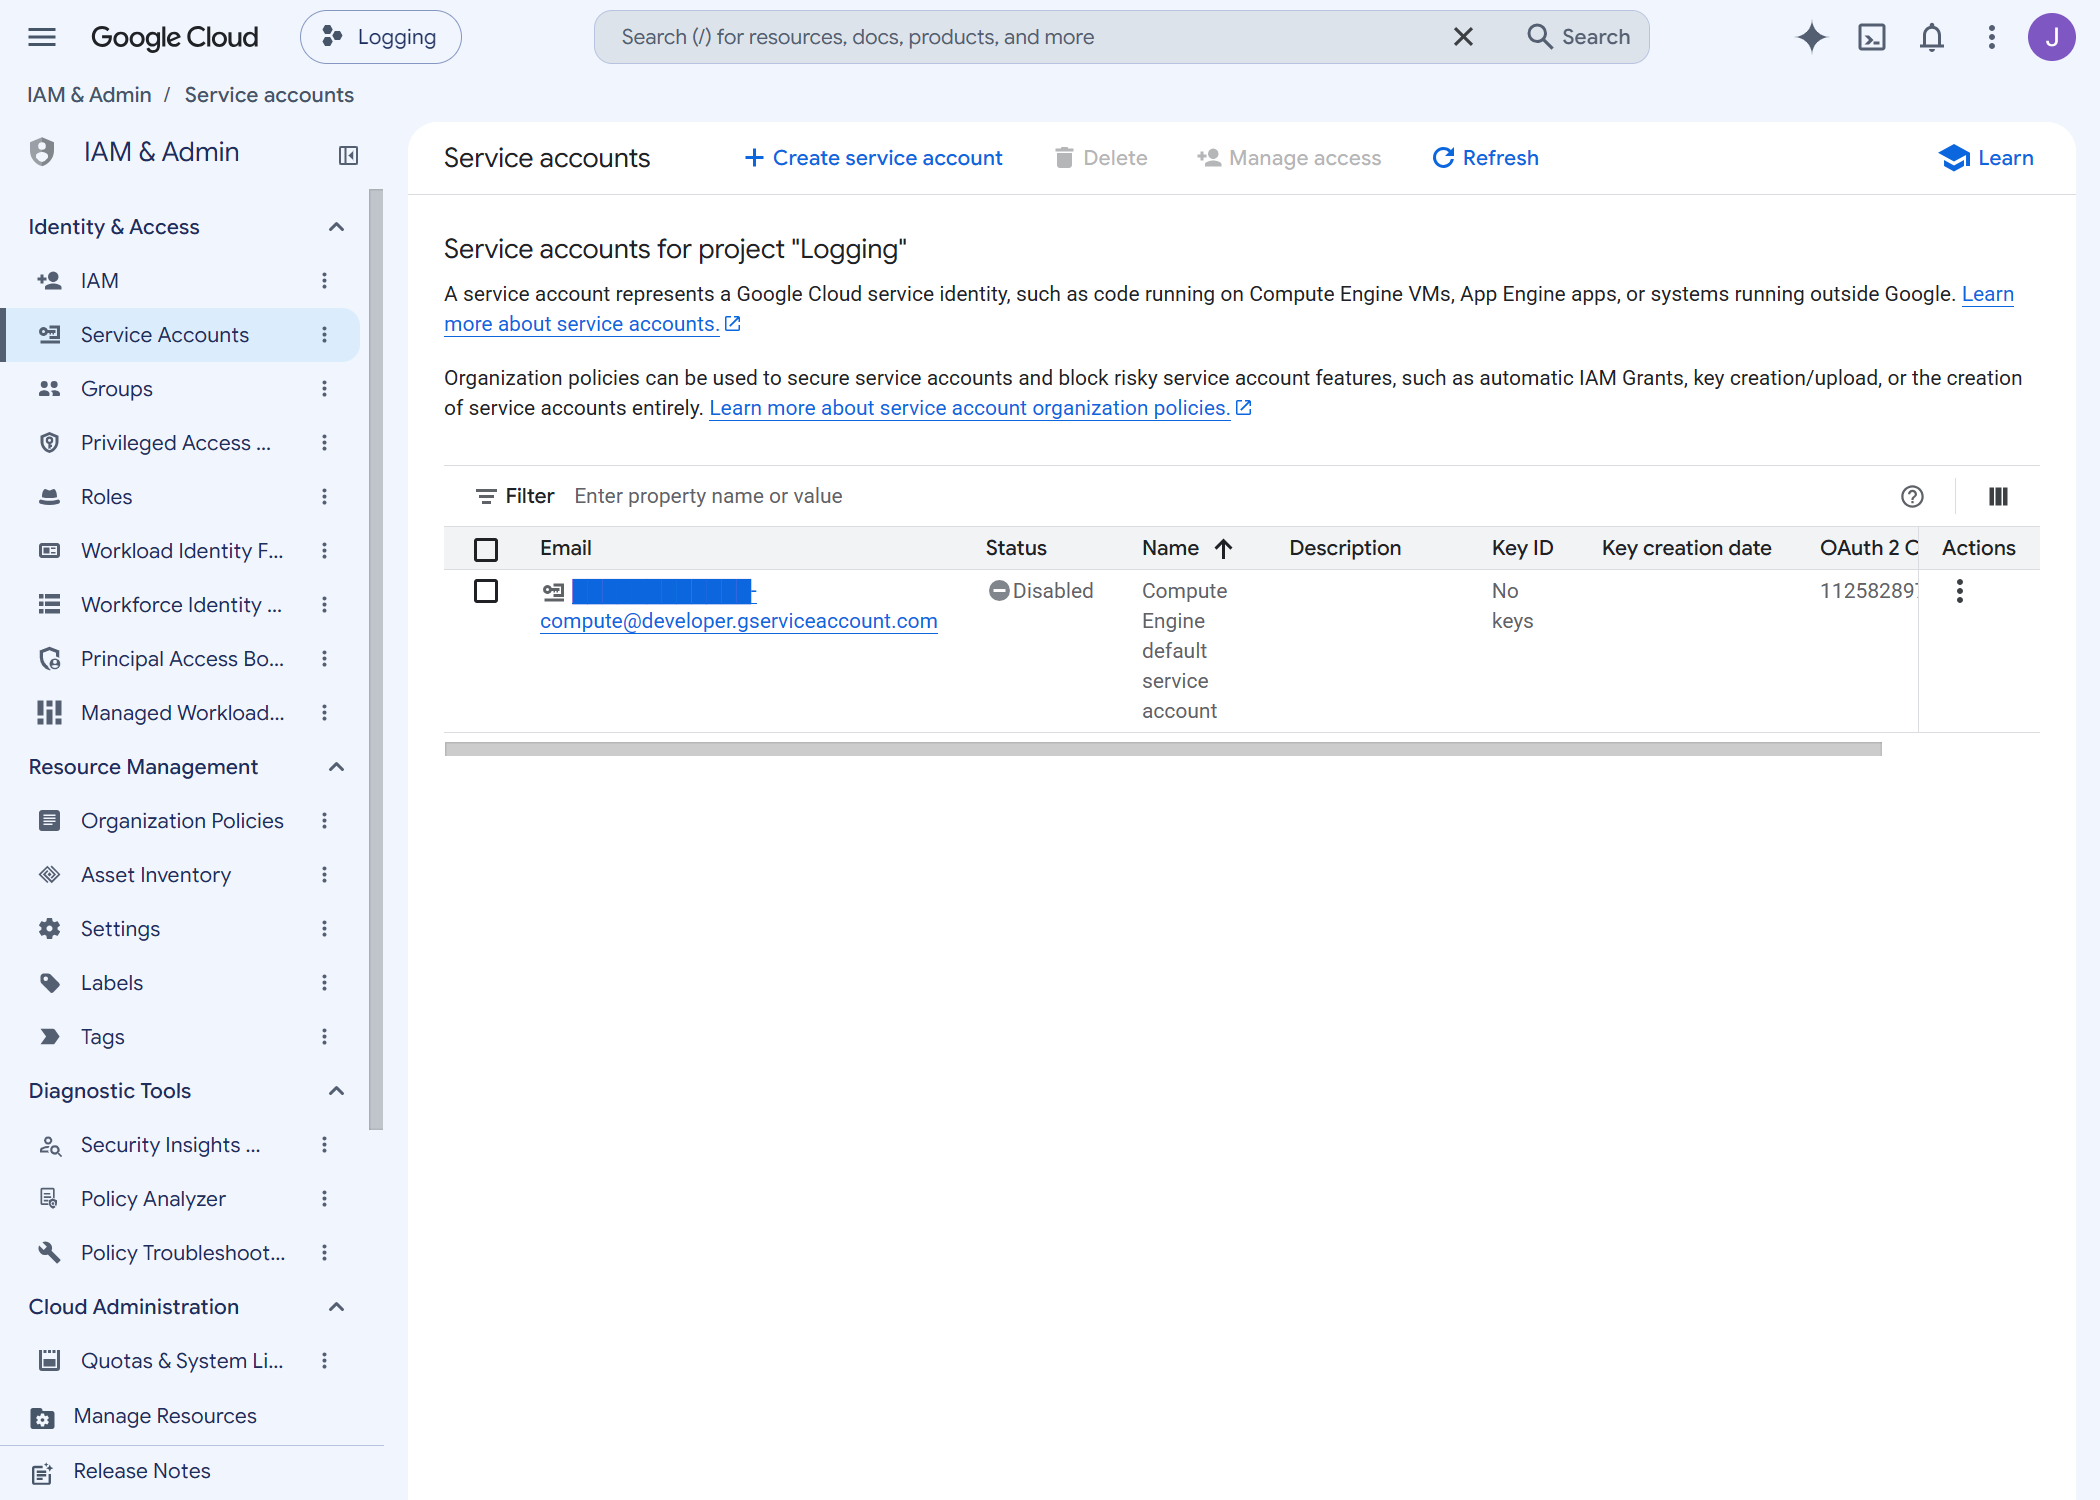Image resolution: width=2100 pixels, height=1500 pixels.
Task: Open account avatar J
Action: (x=2051, y=37)
